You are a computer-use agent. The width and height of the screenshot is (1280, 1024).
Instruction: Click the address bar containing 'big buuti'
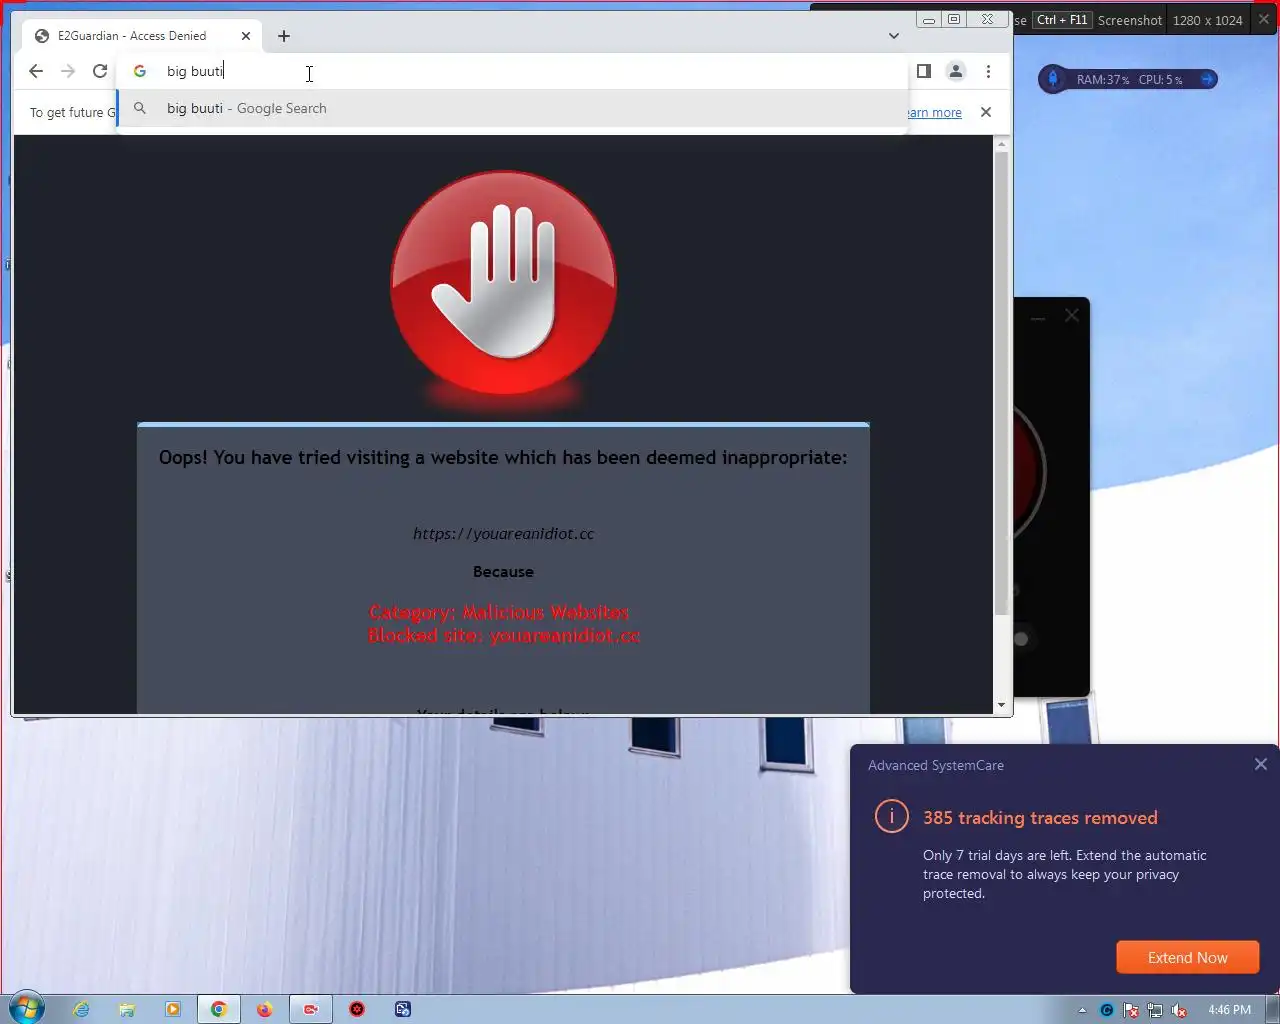512,71
